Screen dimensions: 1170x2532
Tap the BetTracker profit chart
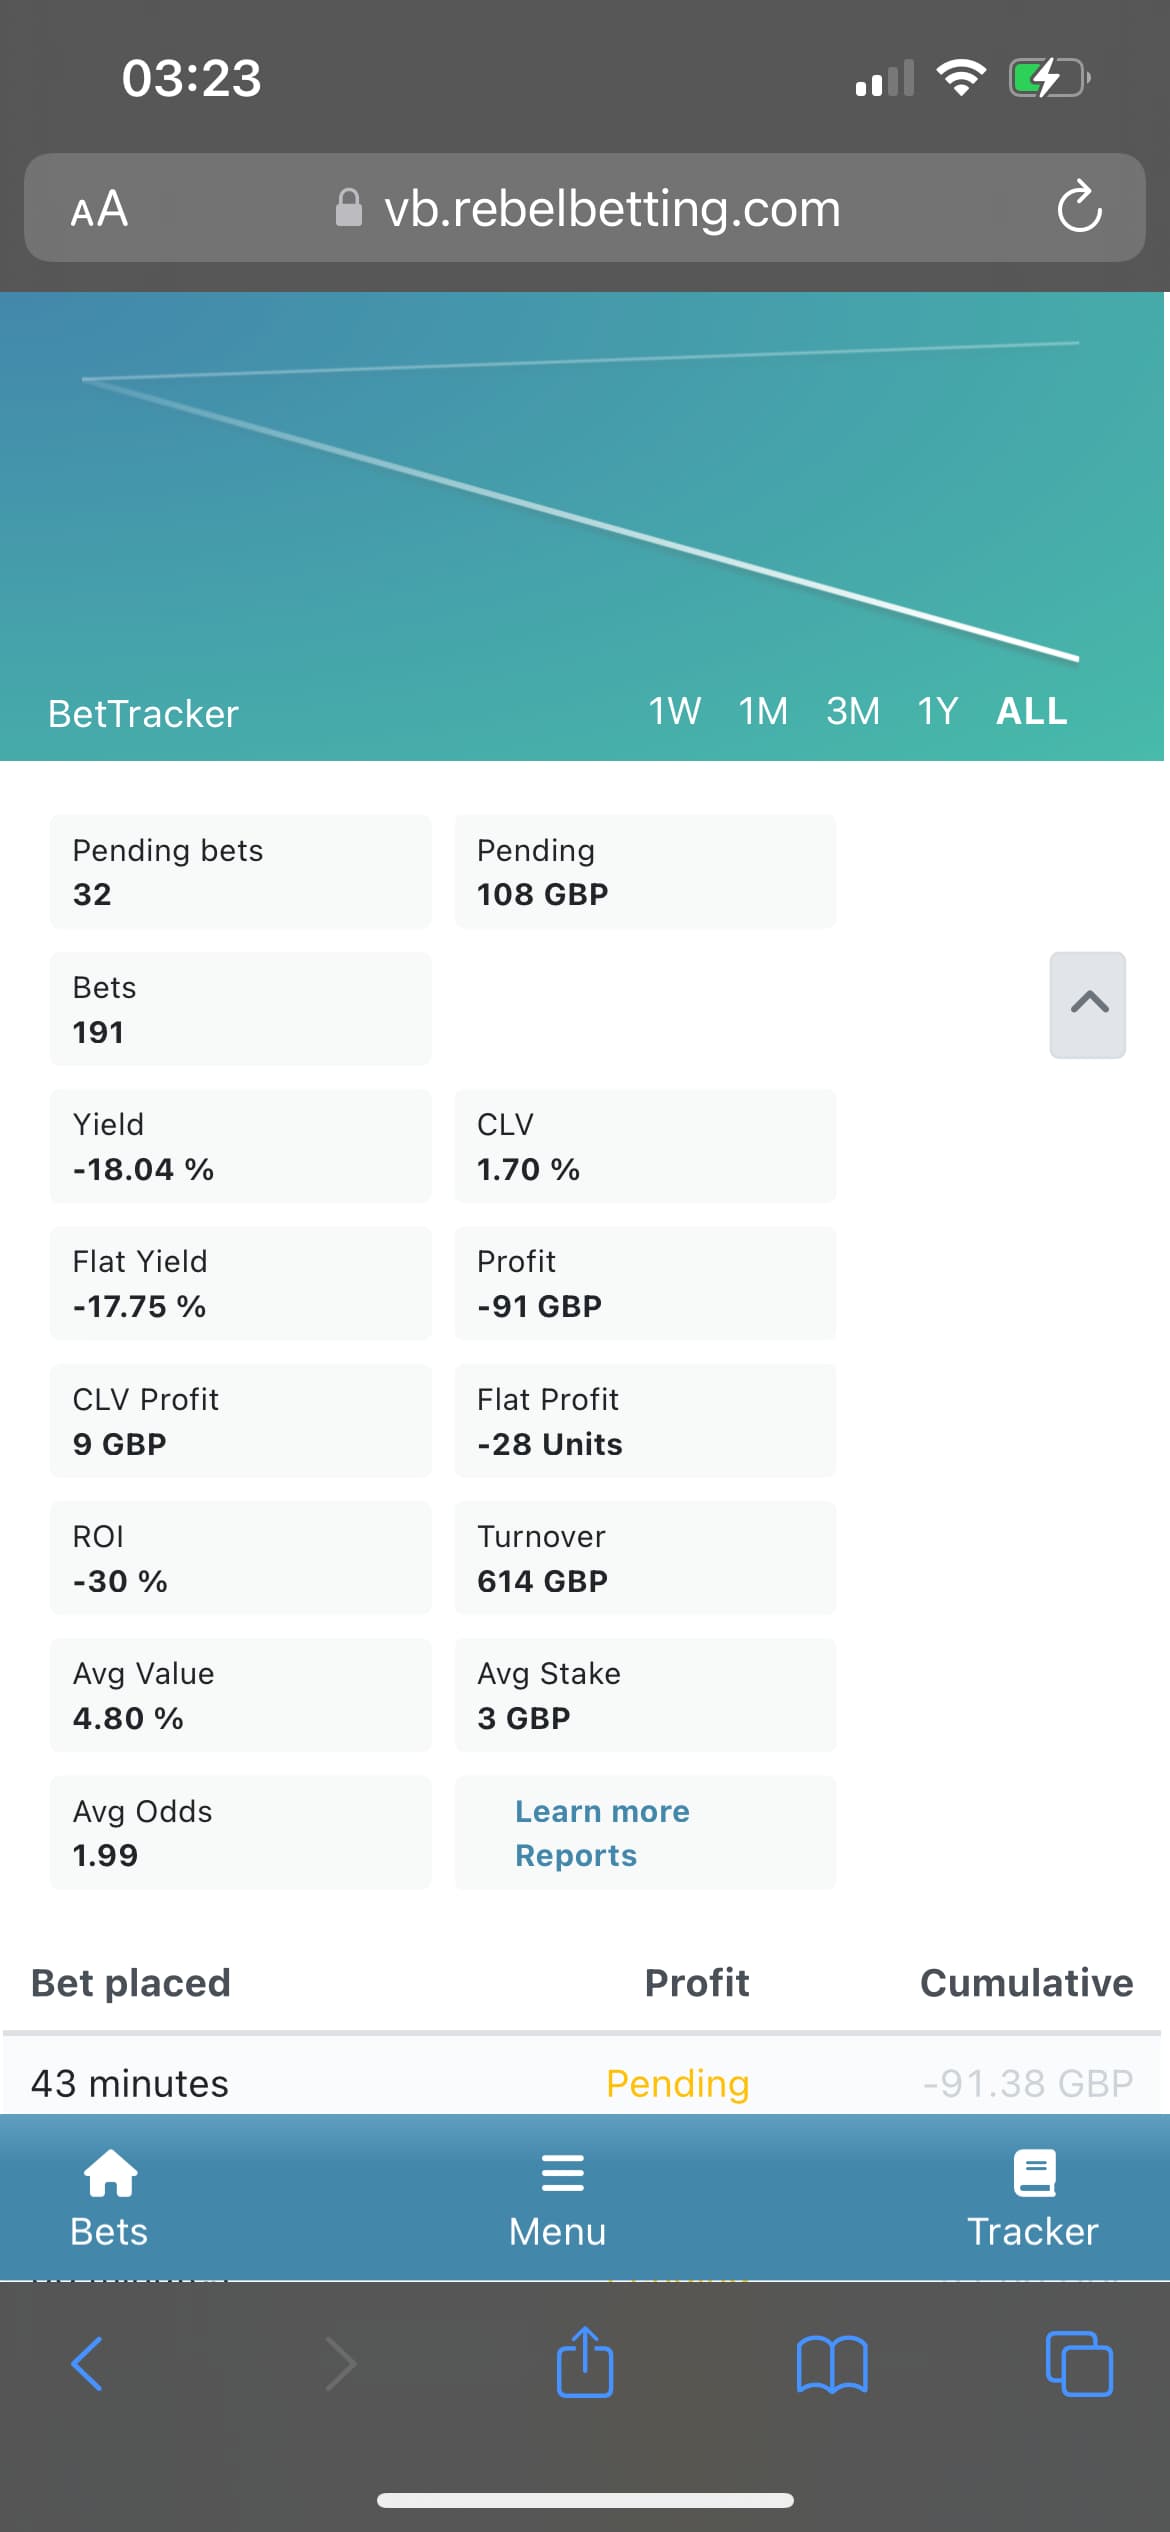(x=580, y=500)
